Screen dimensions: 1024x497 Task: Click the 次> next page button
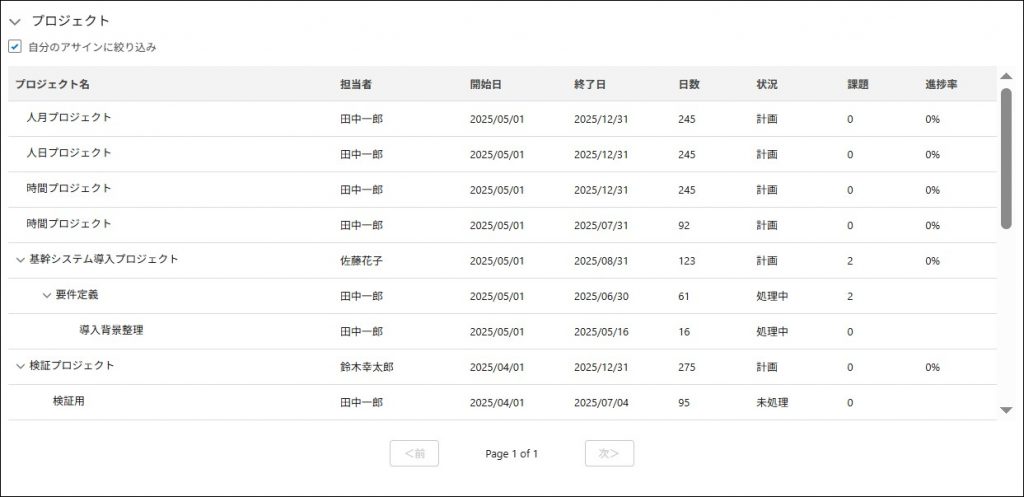[x=609, y=454]
